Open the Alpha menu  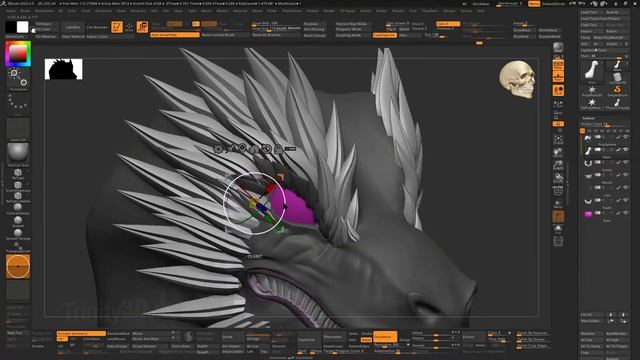11,11
